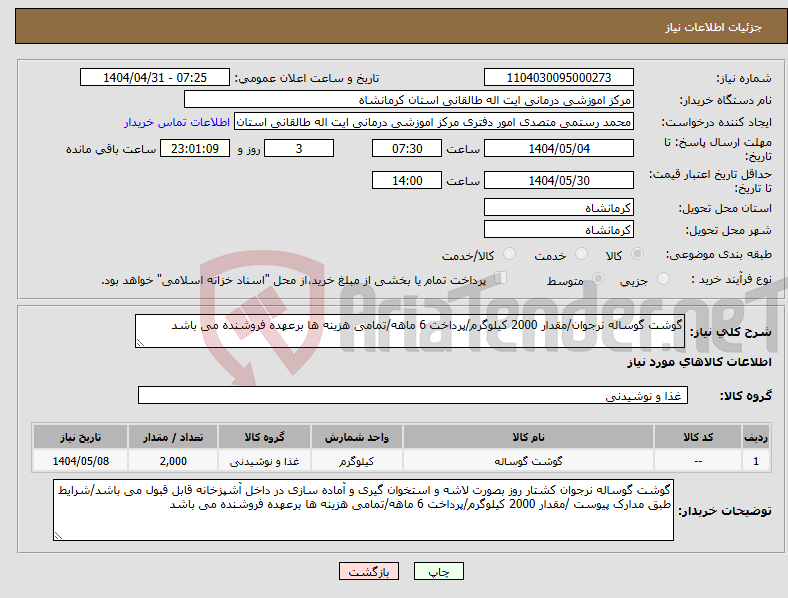Open the اطلاعات تماس خریدار link

(x=177, y=122)
